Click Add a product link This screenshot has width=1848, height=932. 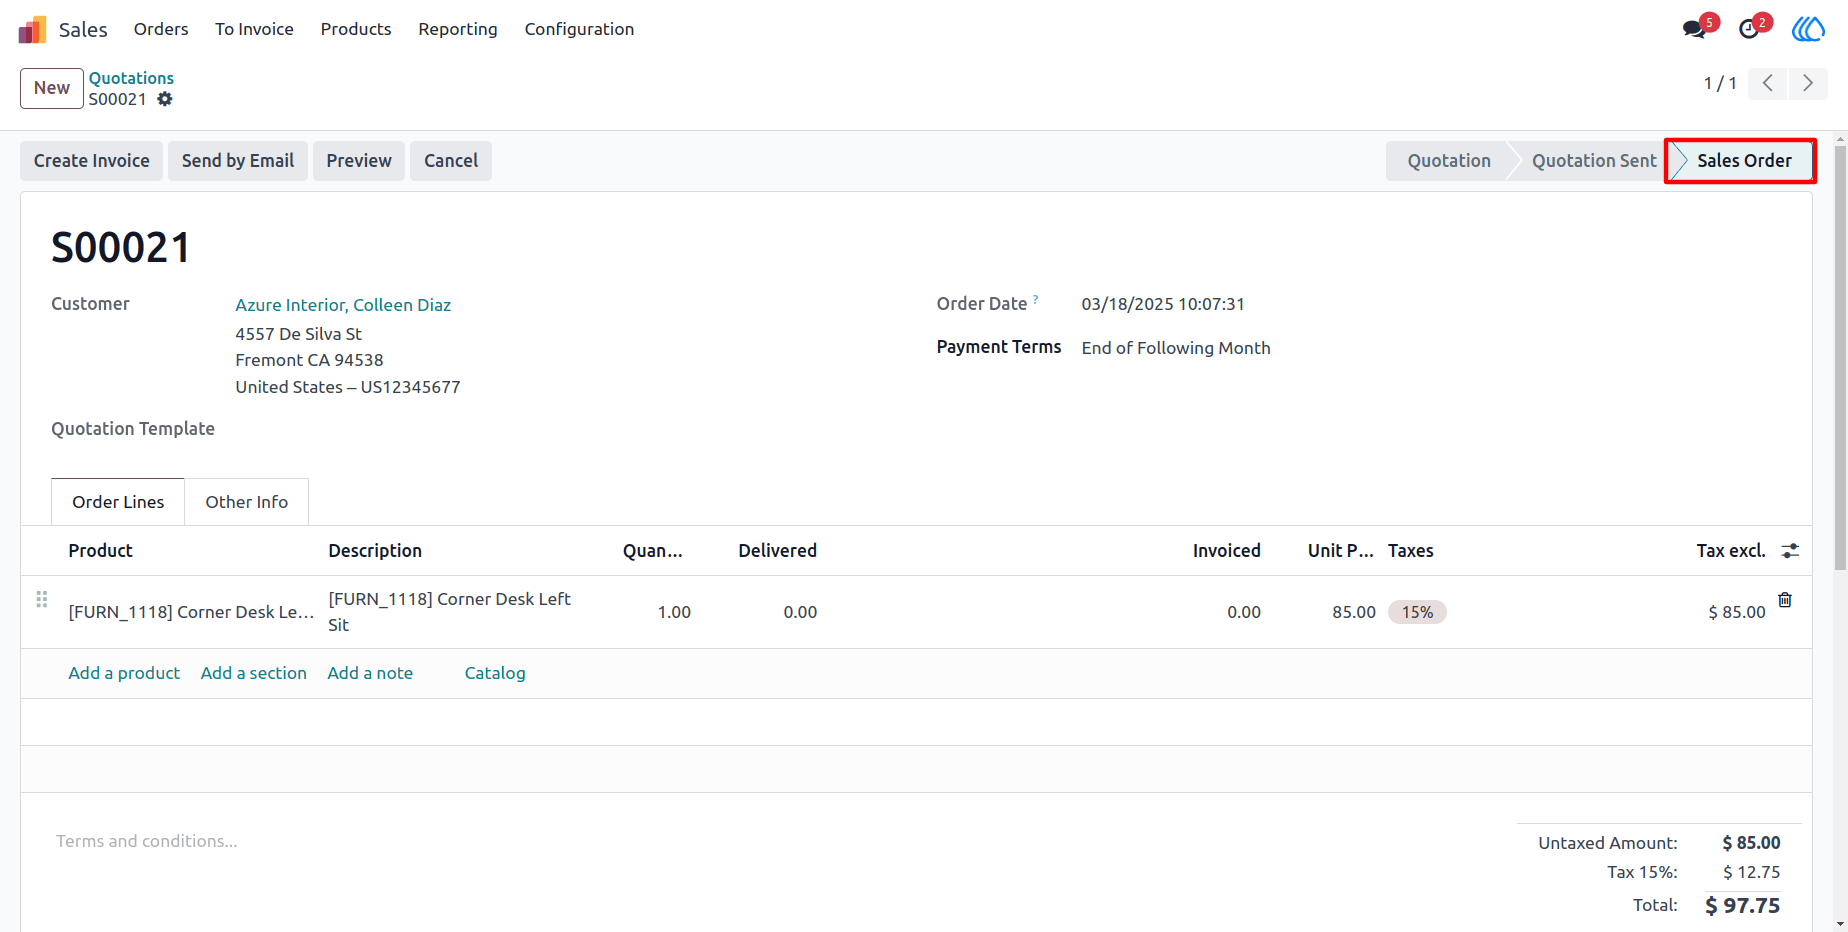coord(124,673)
